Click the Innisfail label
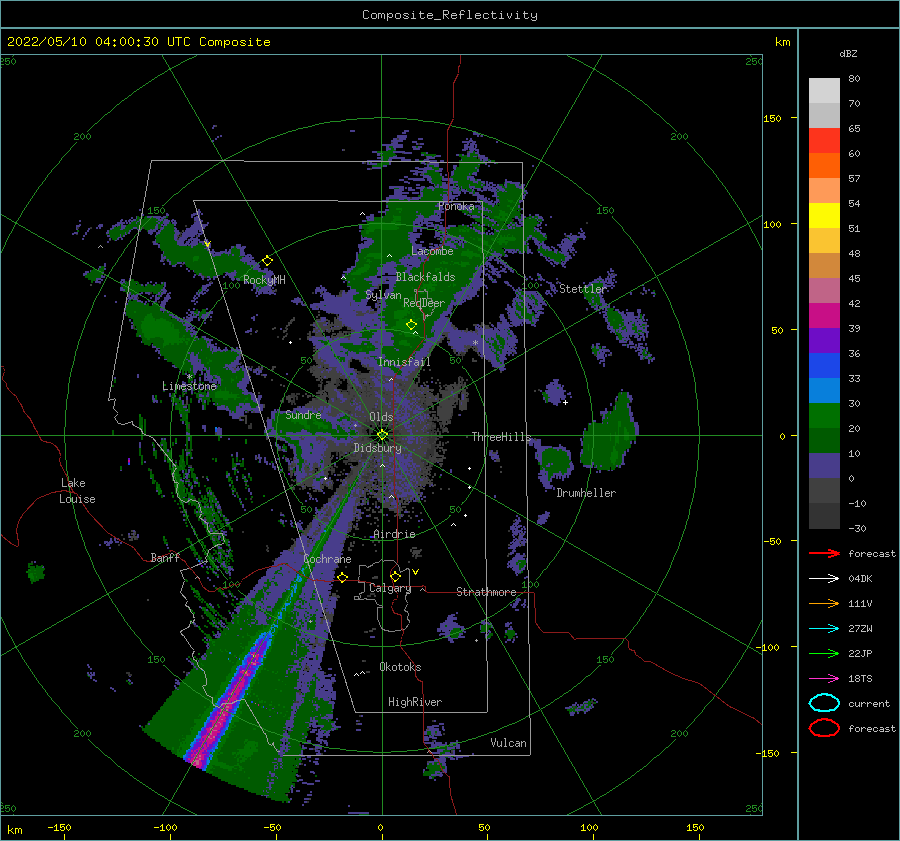 point(404,362)
